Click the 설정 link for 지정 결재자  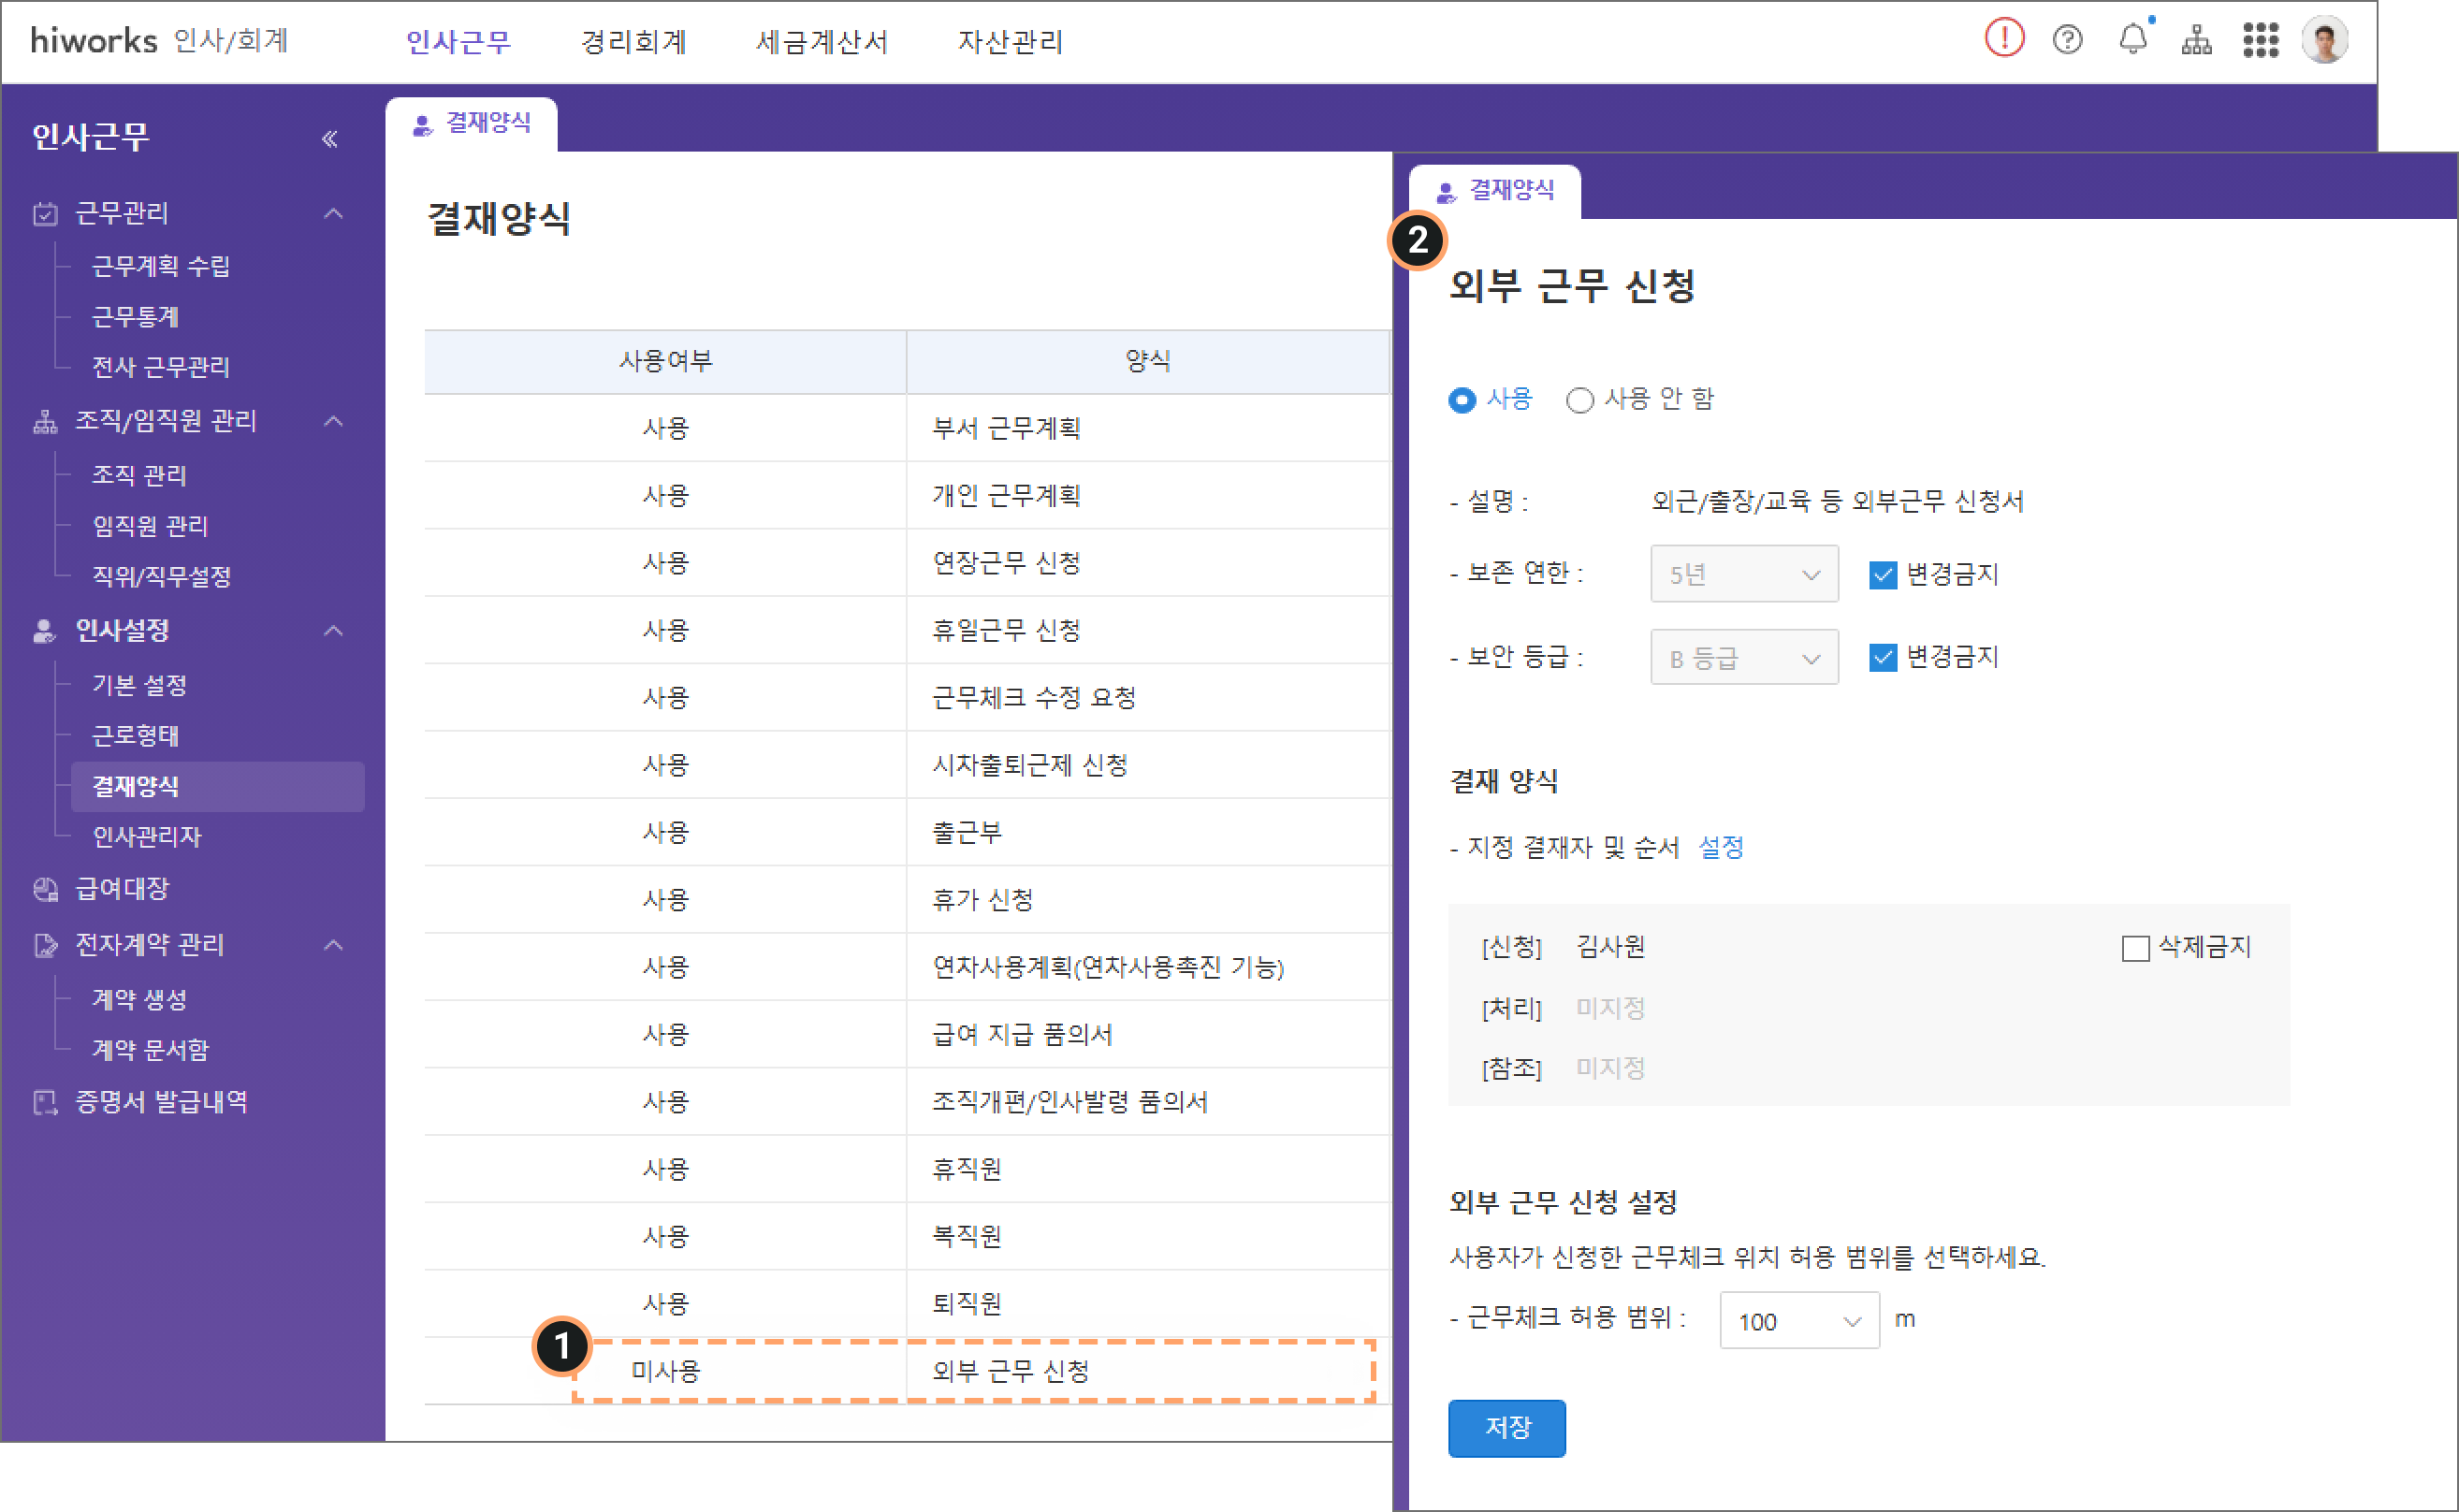1720,847
